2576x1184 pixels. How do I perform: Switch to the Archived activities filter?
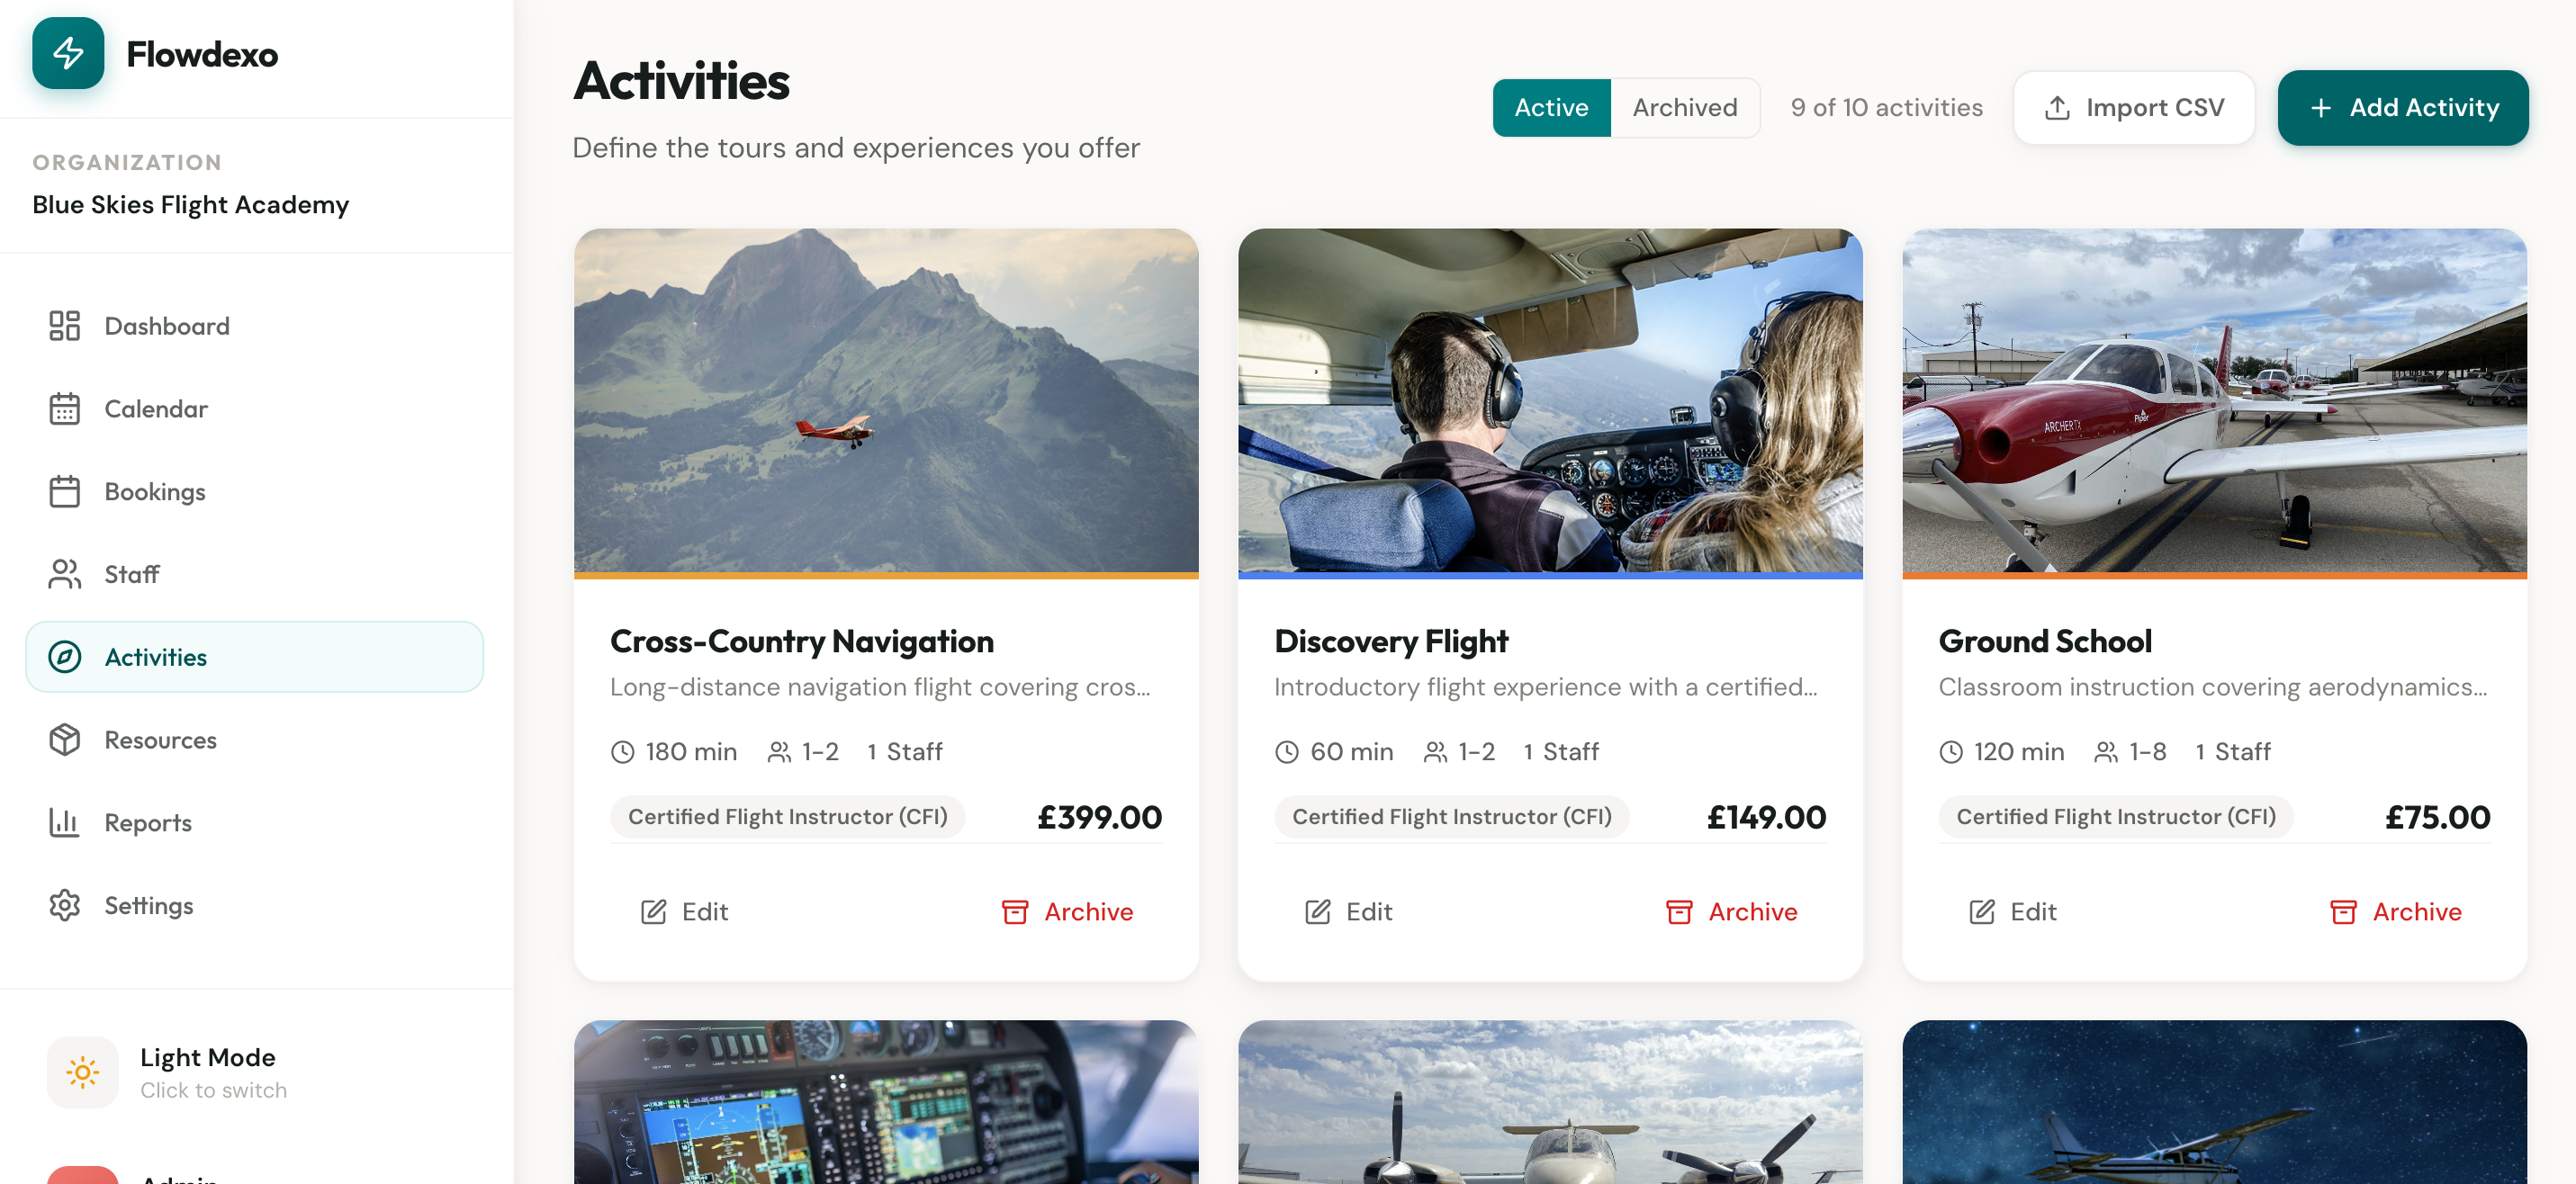click(x=1684, y=108)
